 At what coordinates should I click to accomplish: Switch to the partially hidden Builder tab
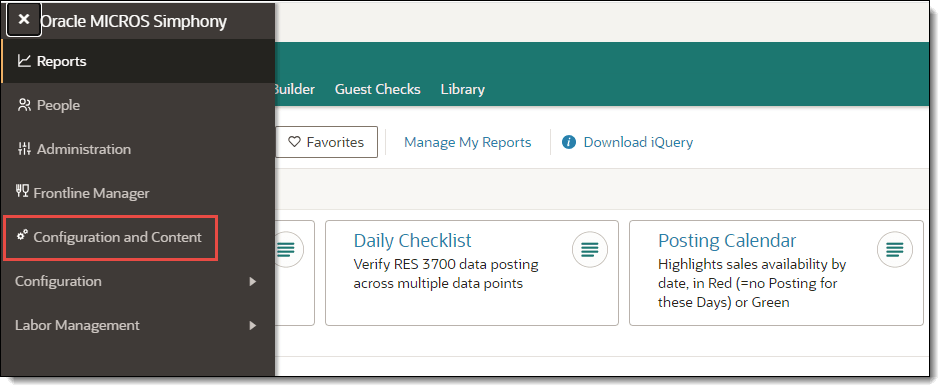tap(295, 89)
